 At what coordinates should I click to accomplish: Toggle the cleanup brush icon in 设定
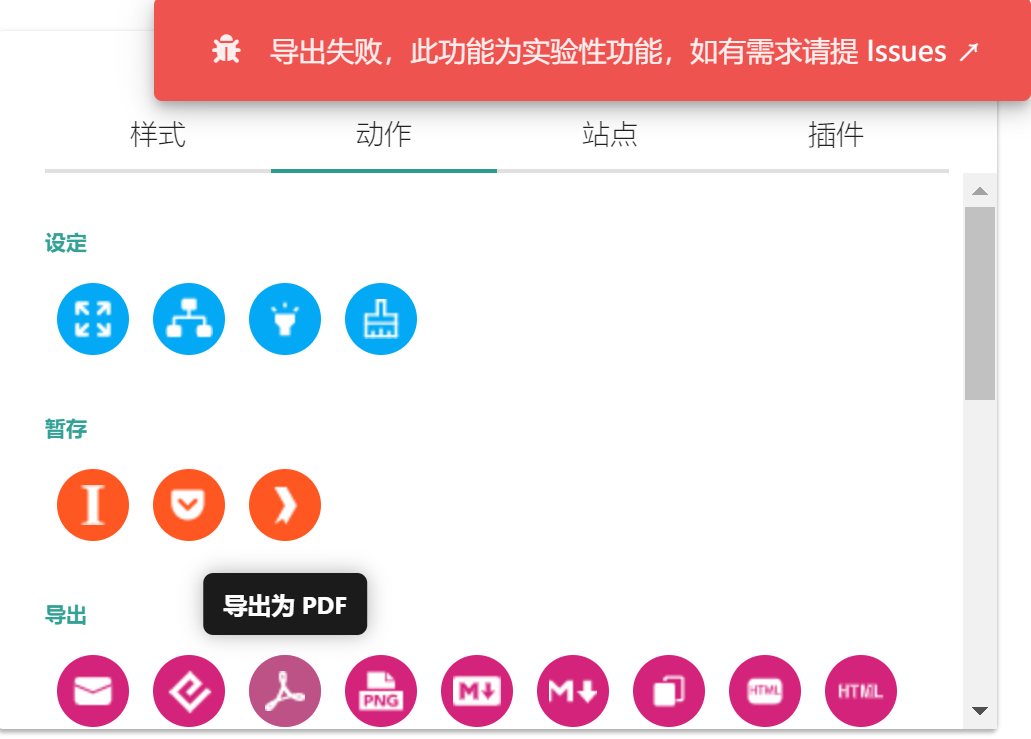[x=381, y=319]
